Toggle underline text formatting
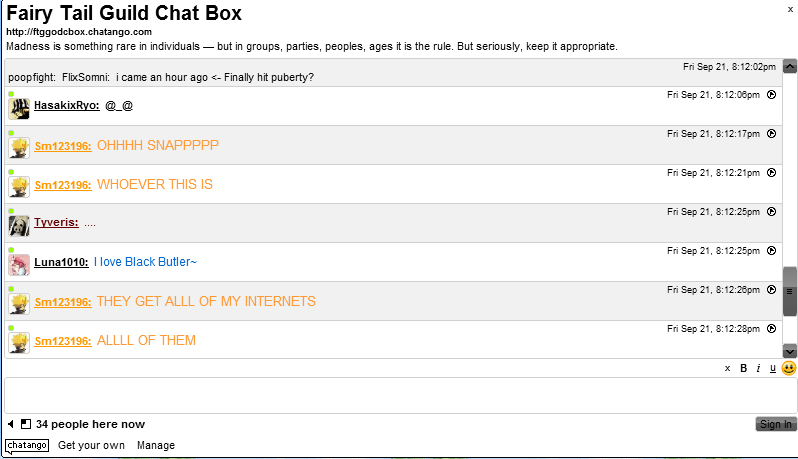Image resolution: width=798 pixels, height=459 pixels. coord(772,369)
